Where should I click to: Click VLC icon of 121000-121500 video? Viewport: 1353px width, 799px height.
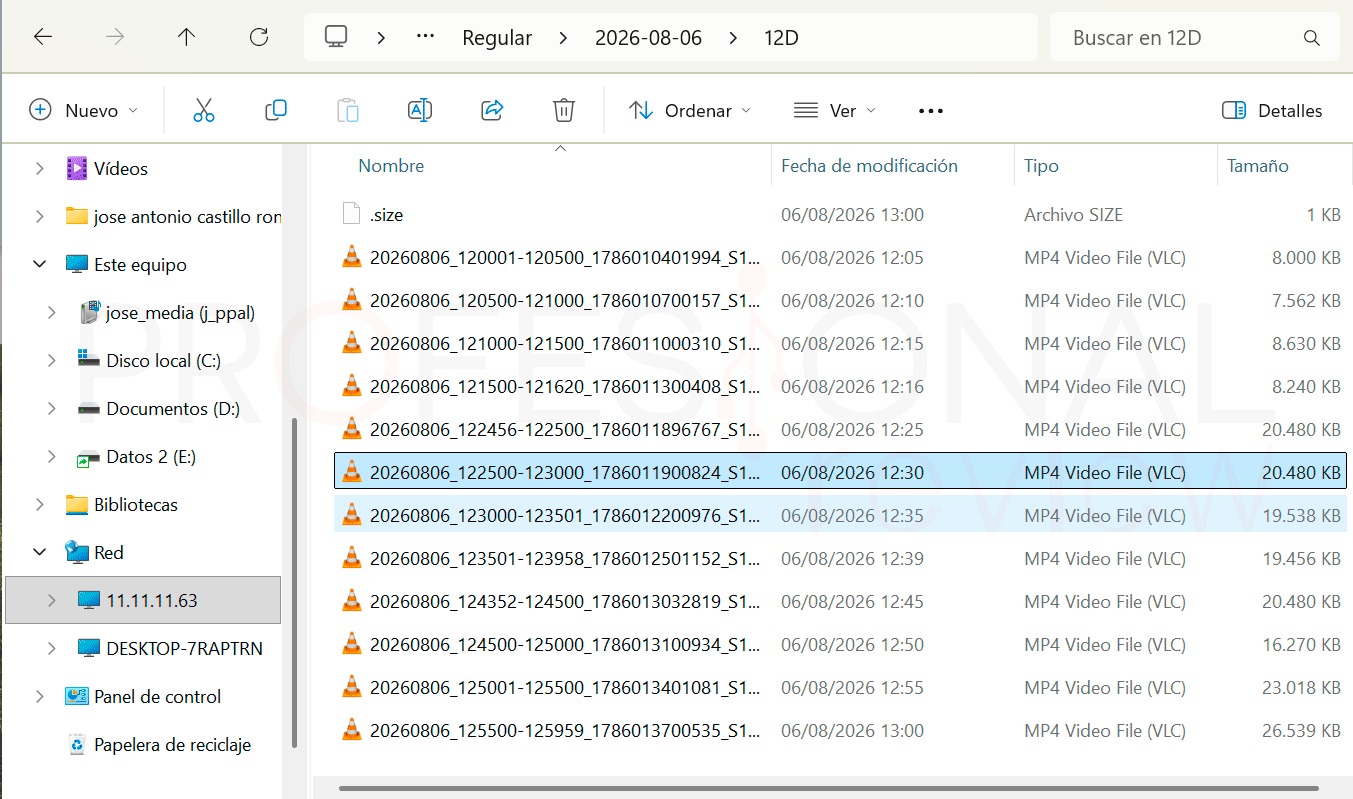pyautogui.click(x=351, y=343)
